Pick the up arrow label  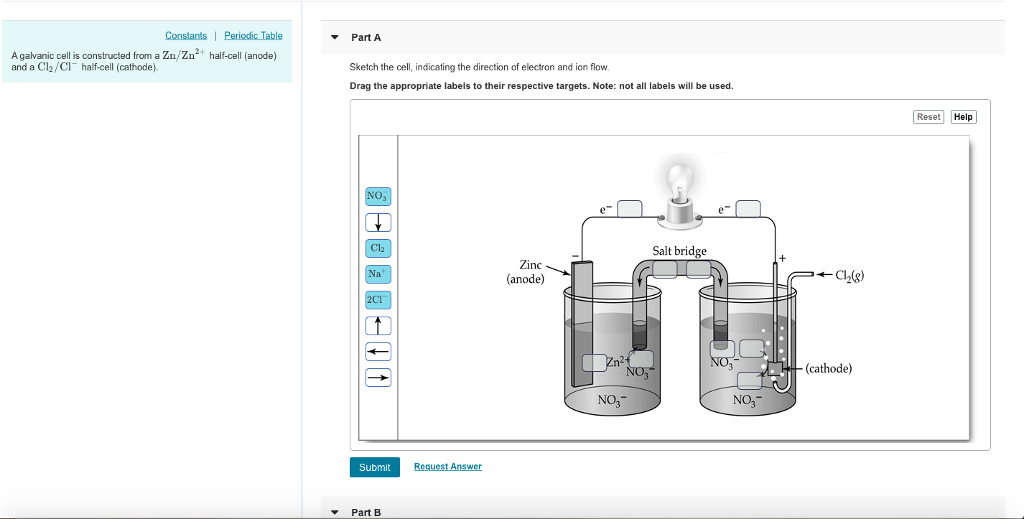click(378, 325)
